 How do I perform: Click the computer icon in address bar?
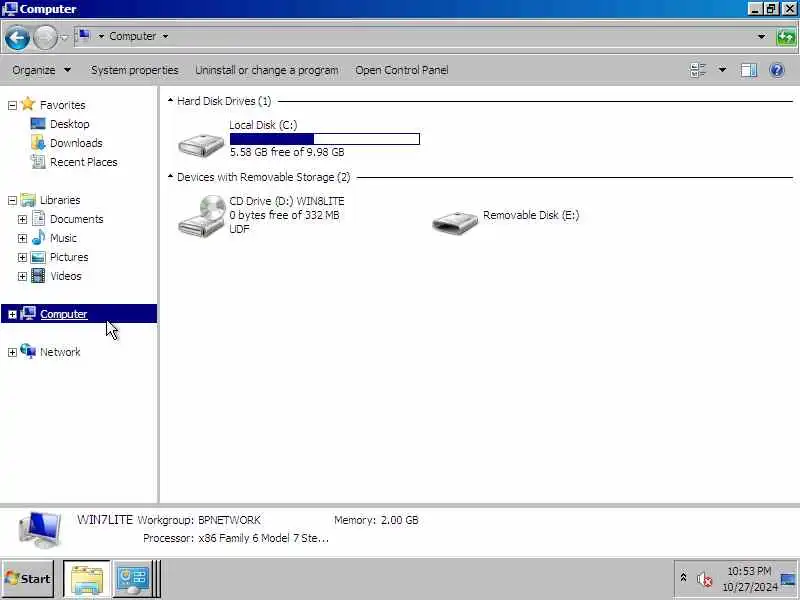pyautogui.click(x=84, y=36)
